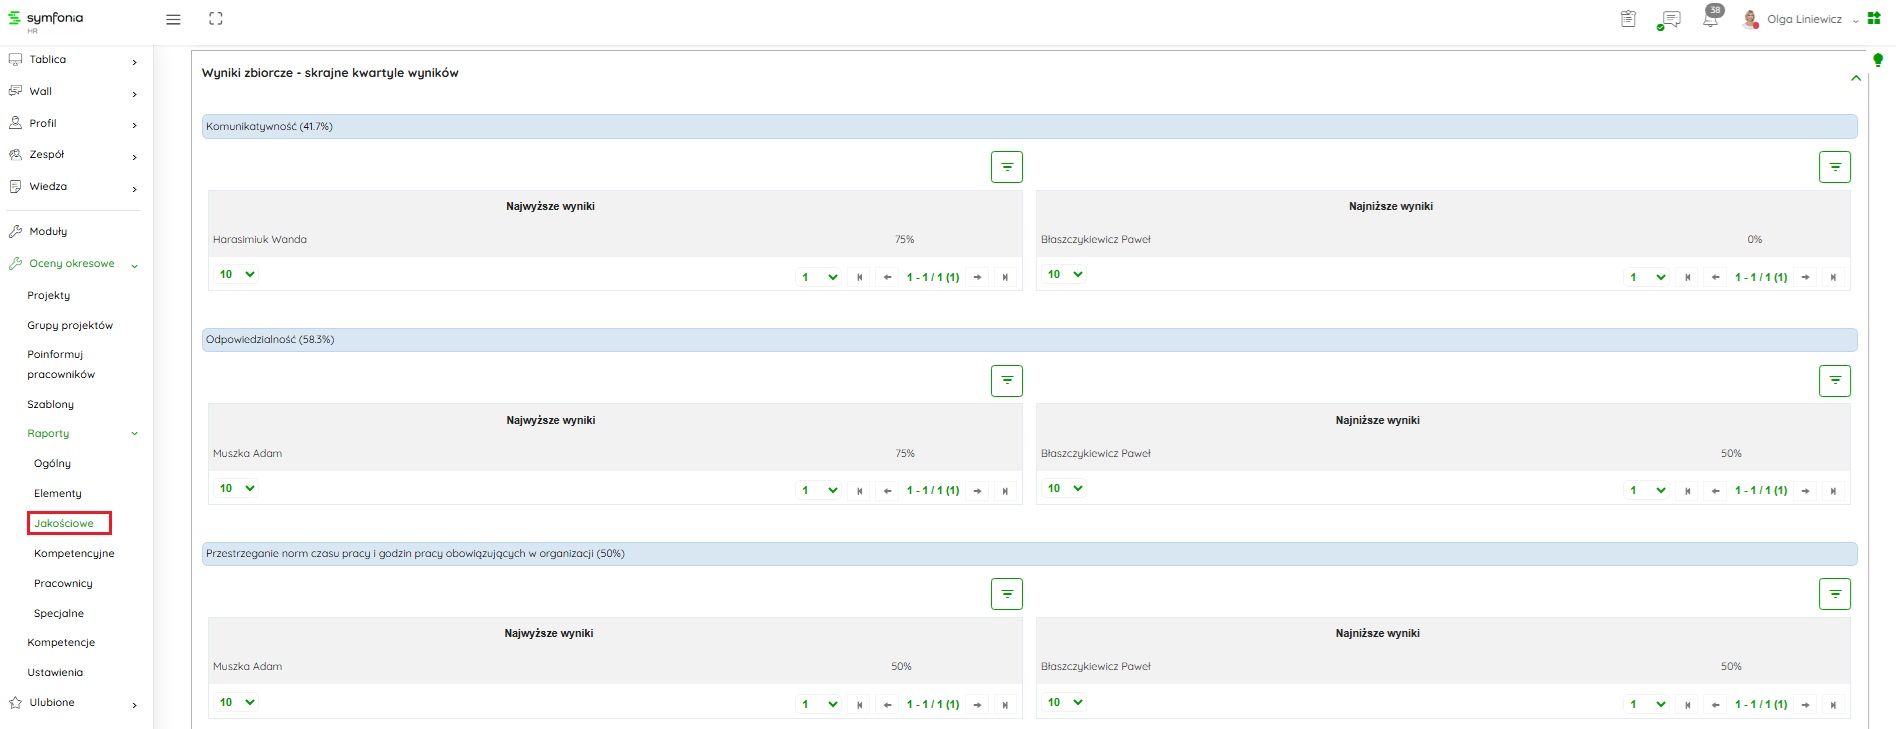Screen dimensions: 1896x729
Task: Open the Ogólny report item
Action: 52,463
